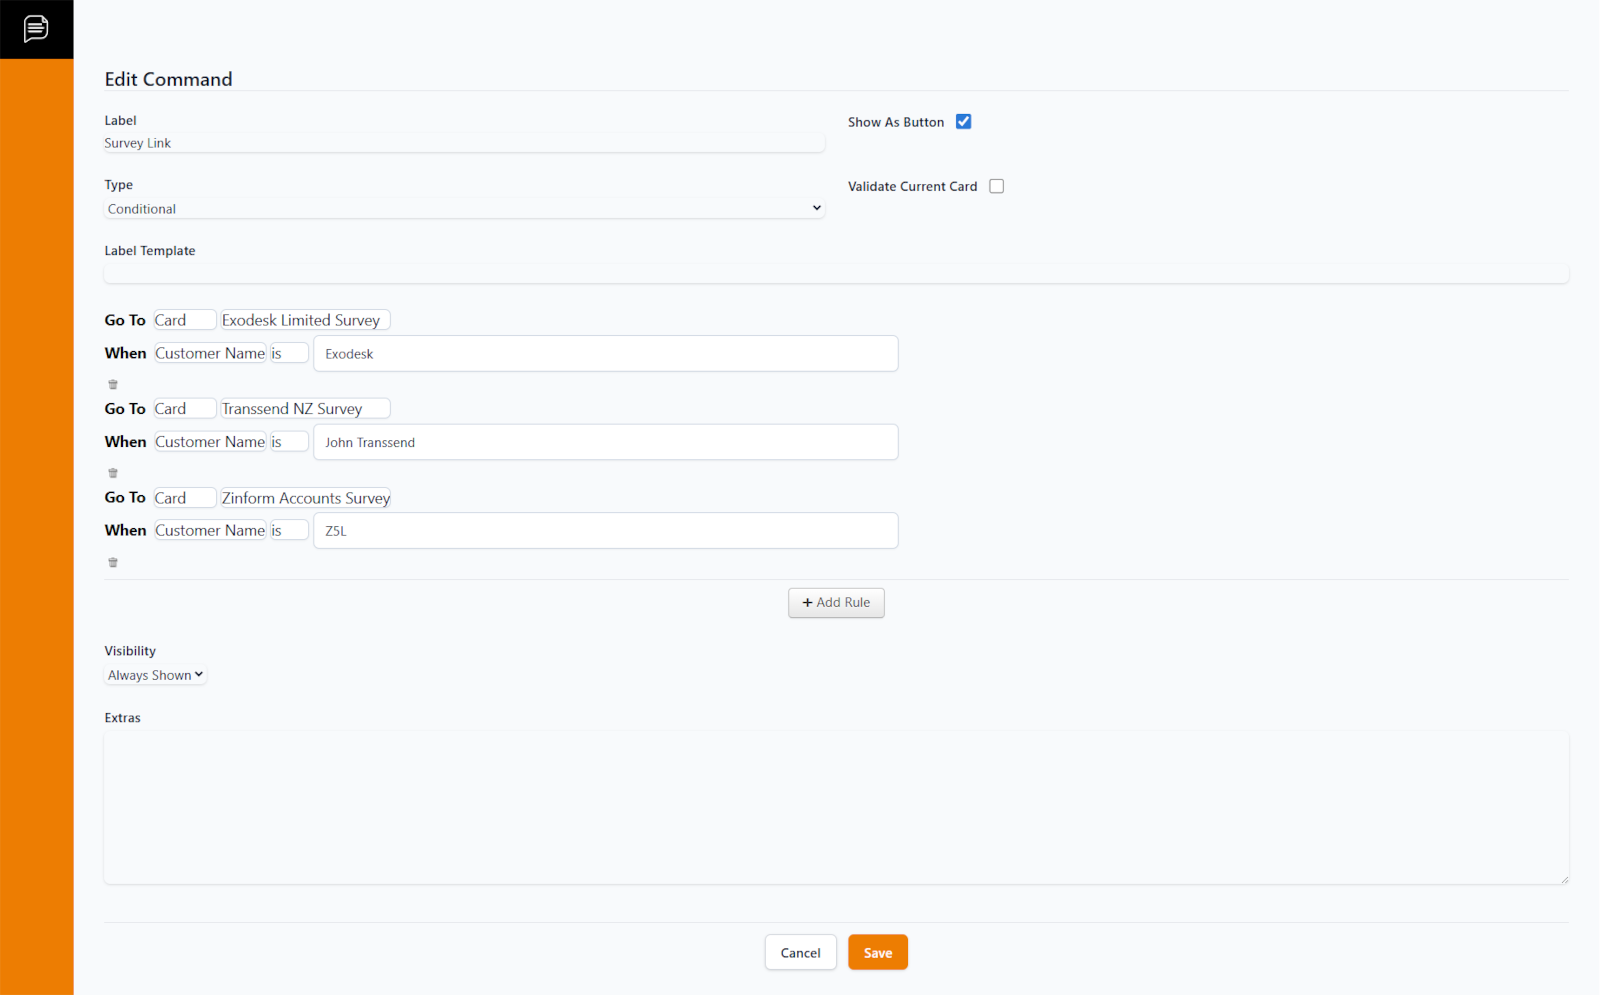Delete the Exodesk Limited Survey rule

tap(113, 385)
